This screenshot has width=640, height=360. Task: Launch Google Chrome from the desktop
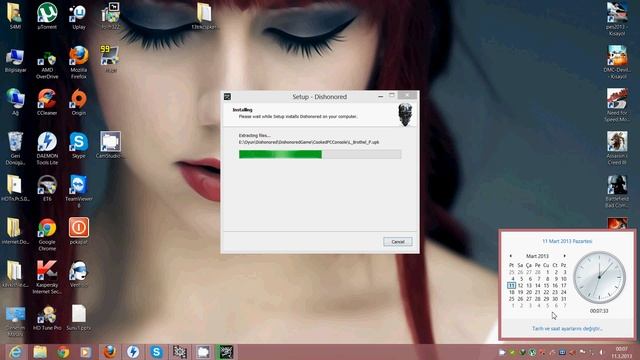tap(47, 234)
